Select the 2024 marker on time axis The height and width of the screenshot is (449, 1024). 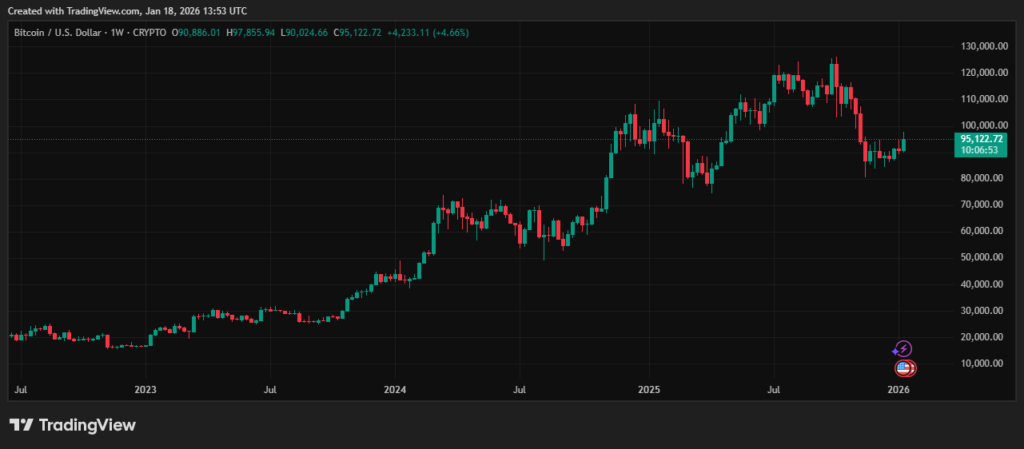pyautogui.click(x=395, y=388)
